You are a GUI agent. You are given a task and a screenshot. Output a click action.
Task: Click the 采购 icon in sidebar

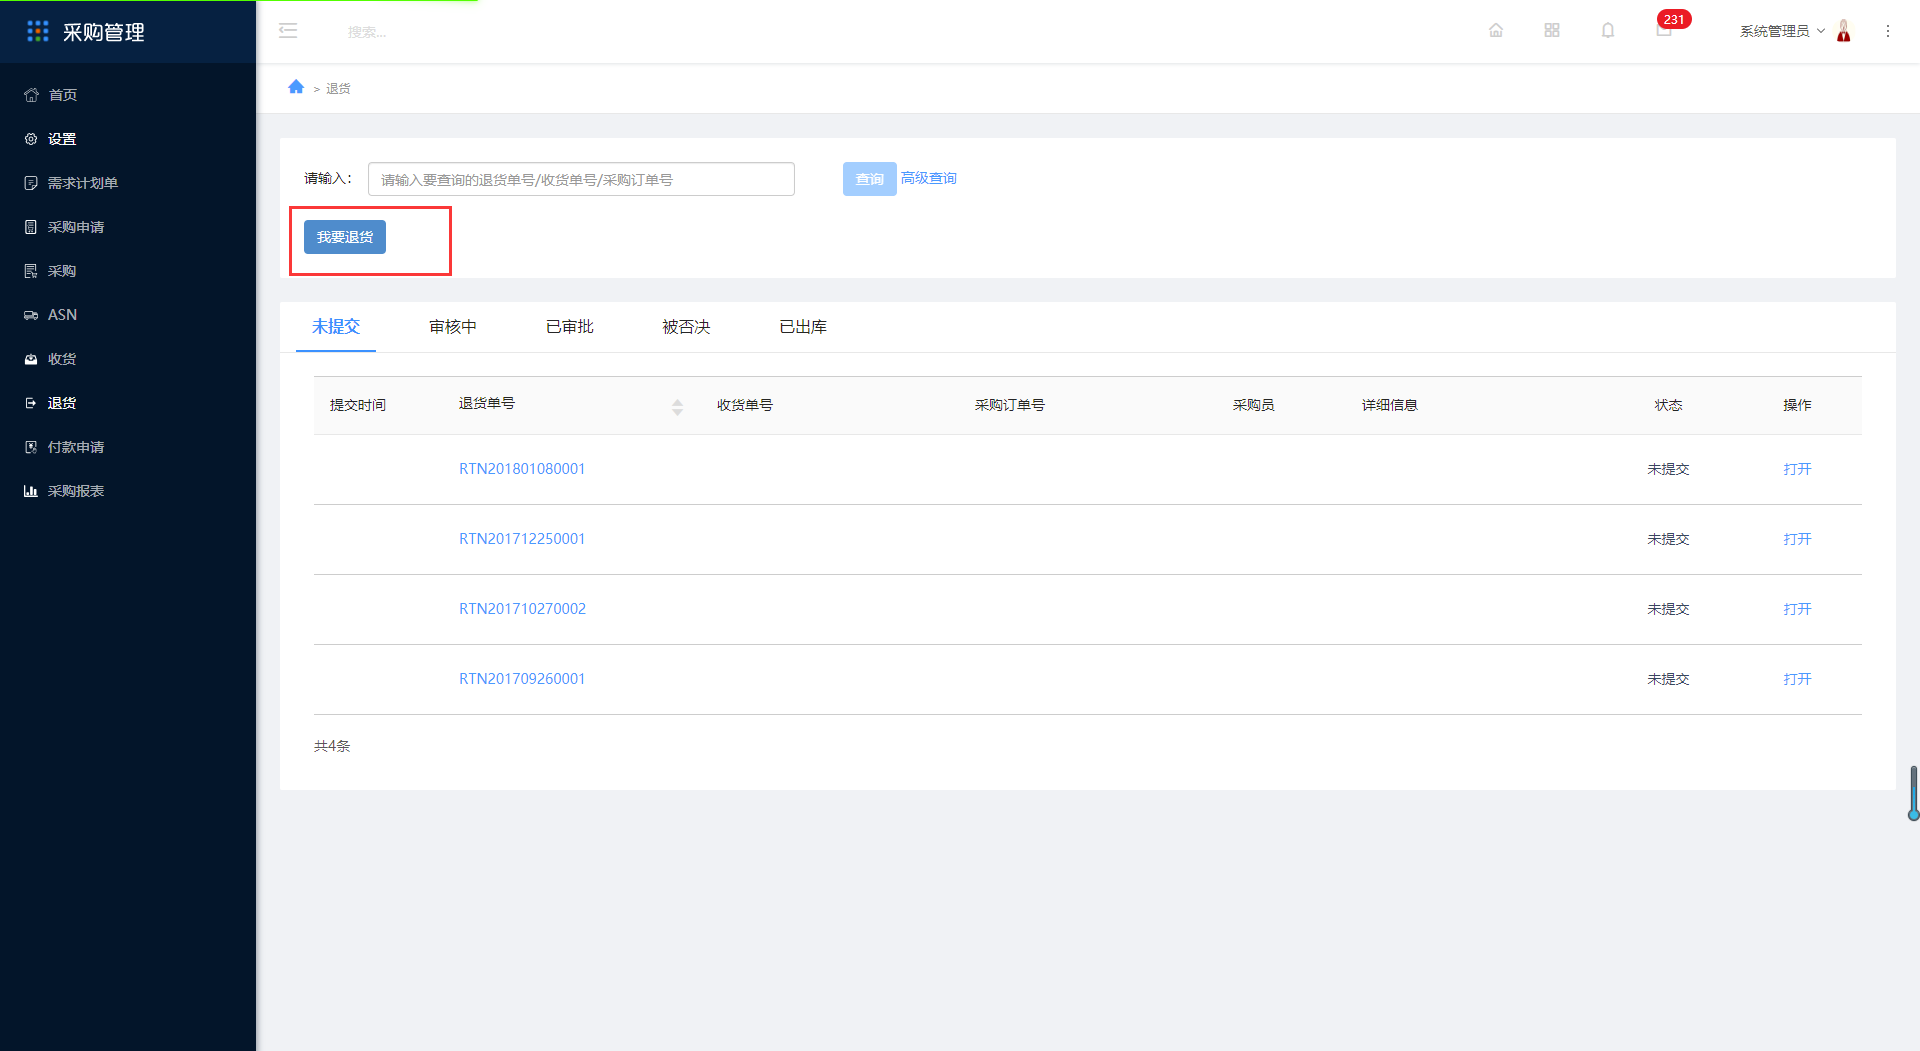pos(31,271)
